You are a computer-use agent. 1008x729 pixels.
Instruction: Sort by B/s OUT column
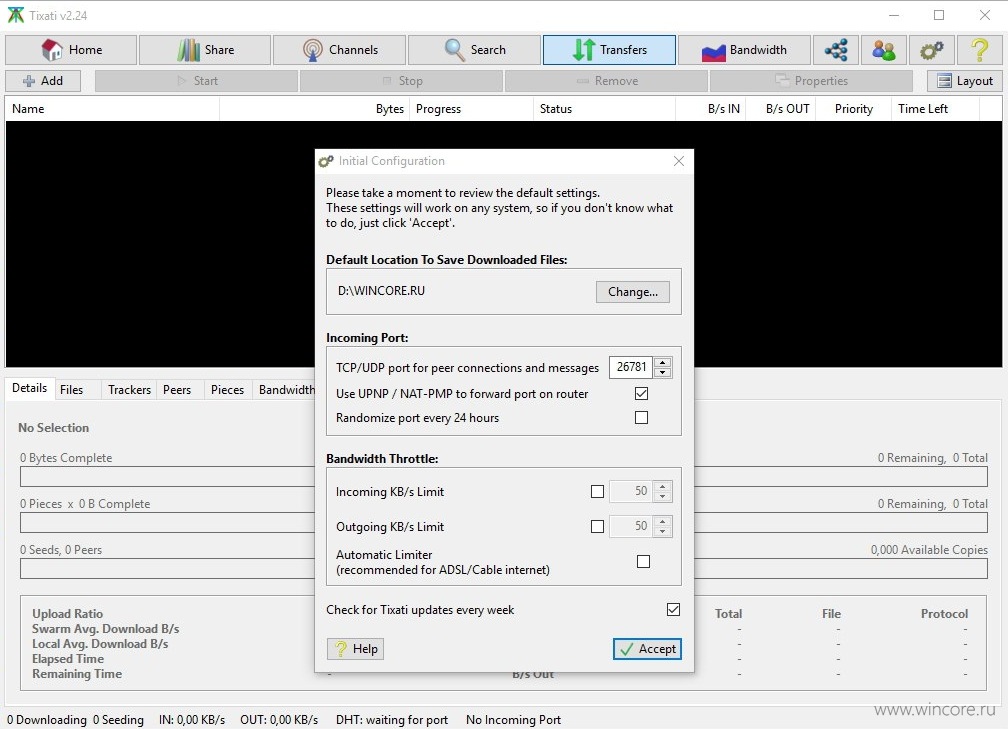pos(781,109)
